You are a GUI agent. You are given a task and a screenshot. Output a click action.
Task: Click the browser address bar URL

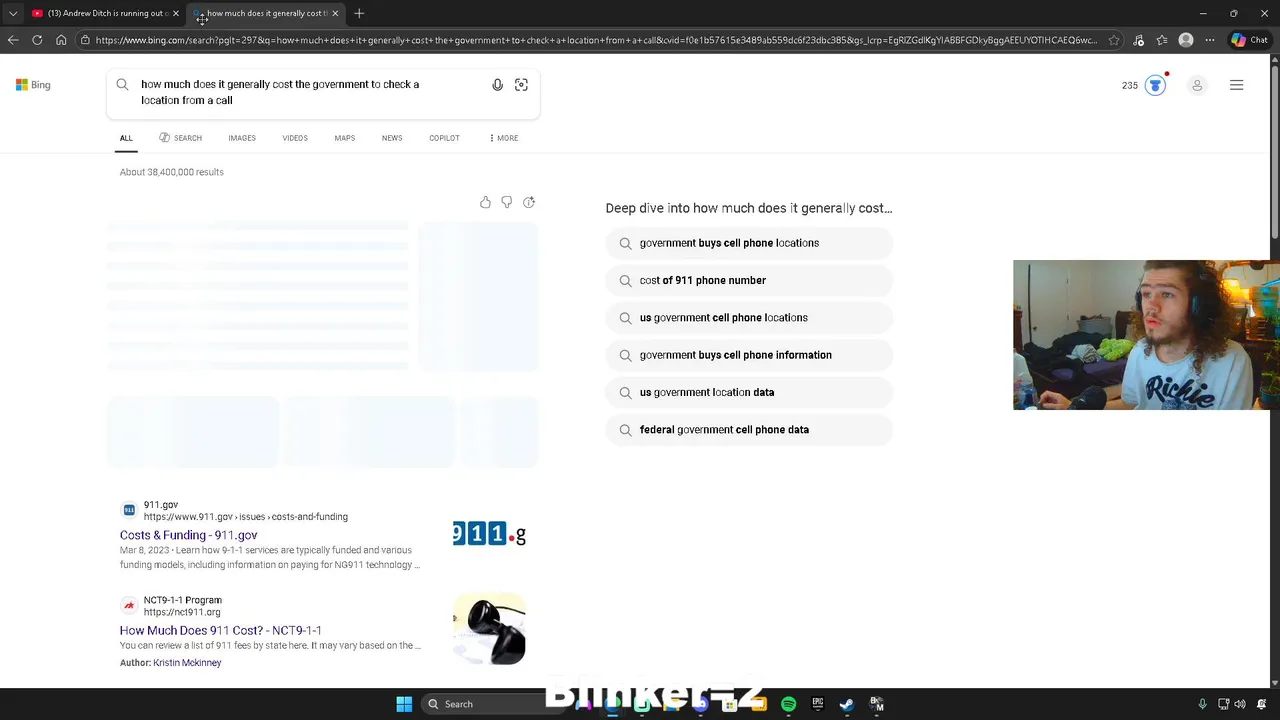(x=596, y=40)
